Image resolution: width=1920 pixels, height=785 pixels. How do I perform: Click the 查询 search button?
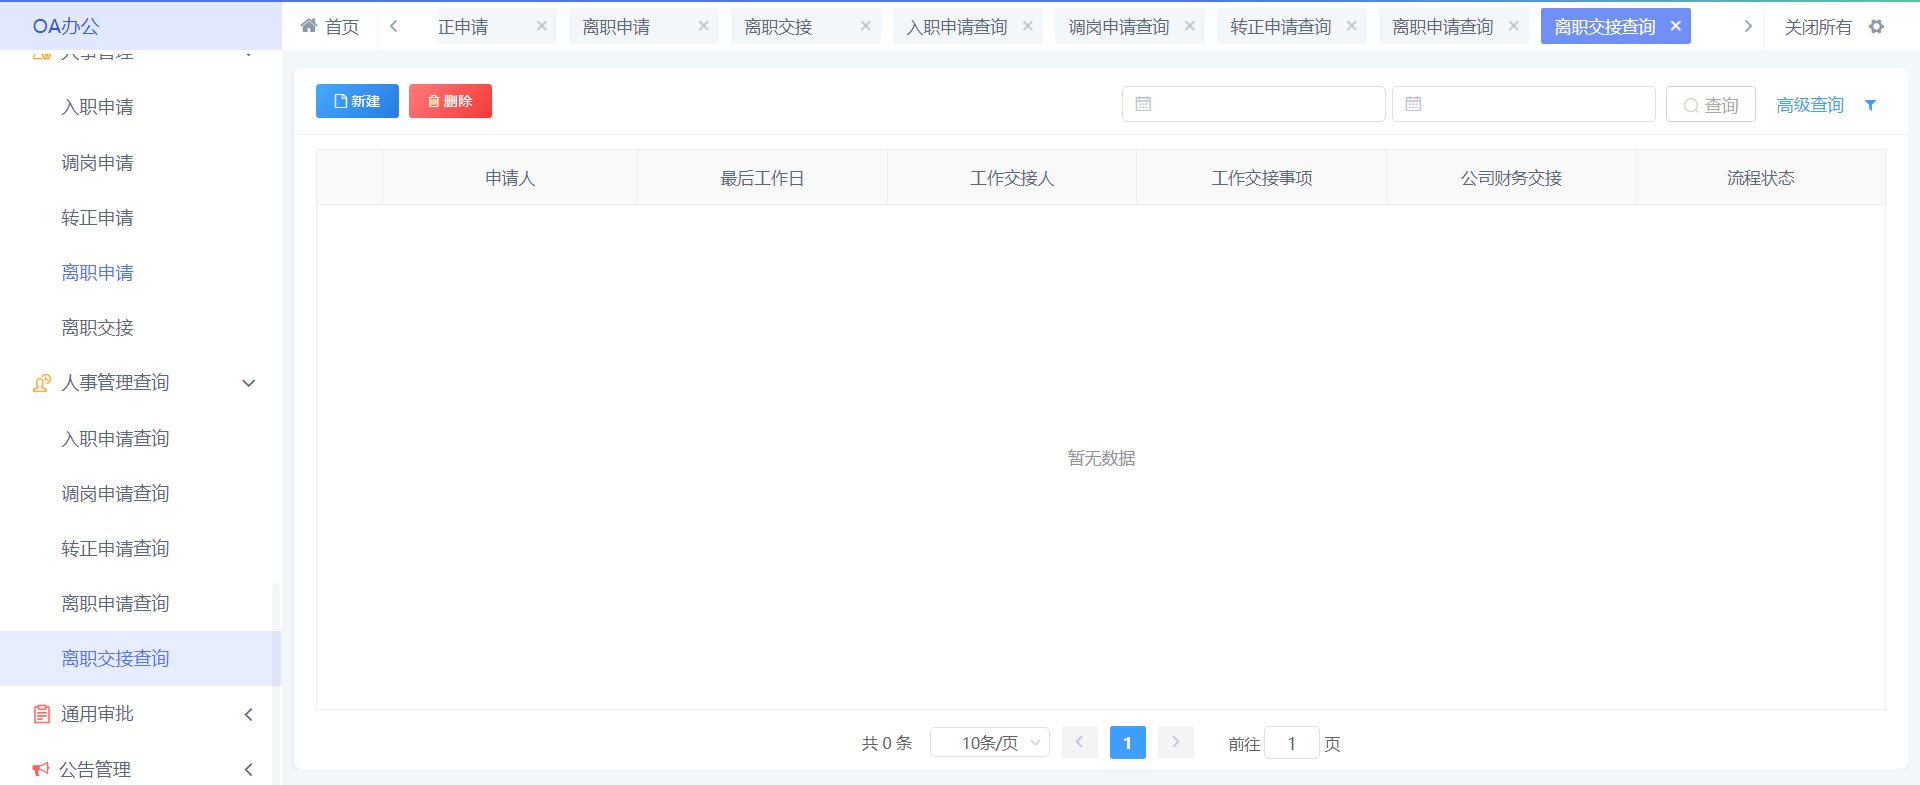click(1710, 105)
